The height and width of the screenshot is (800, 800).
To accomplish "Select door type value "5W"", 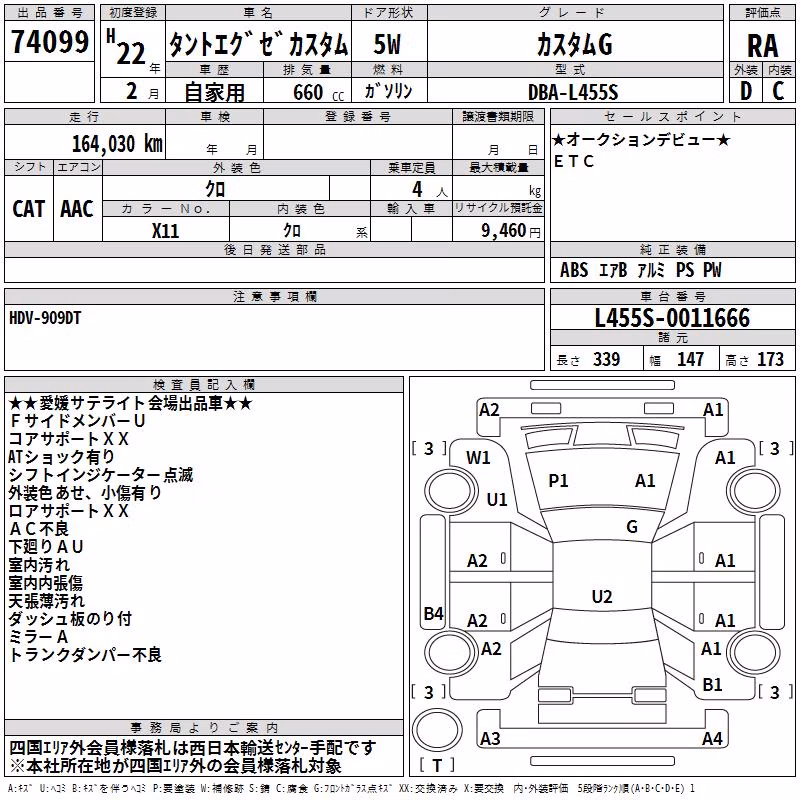I will [387, 44].
